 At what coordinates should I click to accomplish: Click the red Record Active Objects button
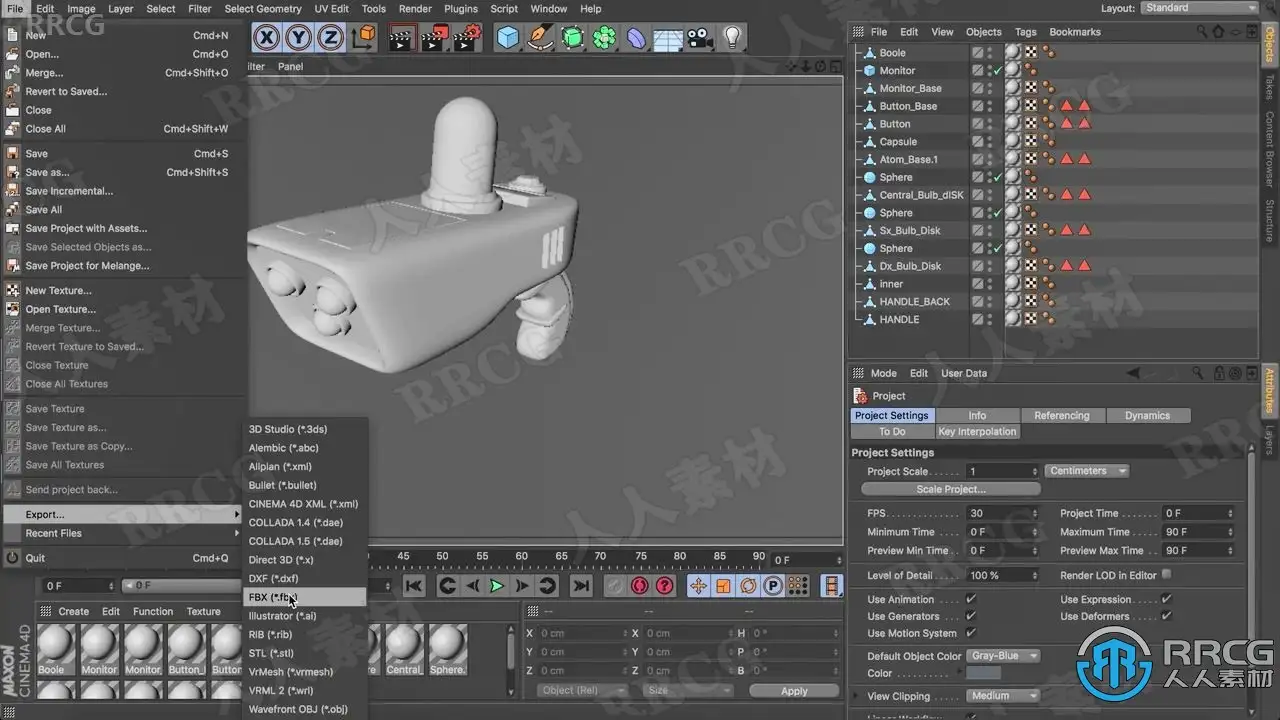coord(640,586)
